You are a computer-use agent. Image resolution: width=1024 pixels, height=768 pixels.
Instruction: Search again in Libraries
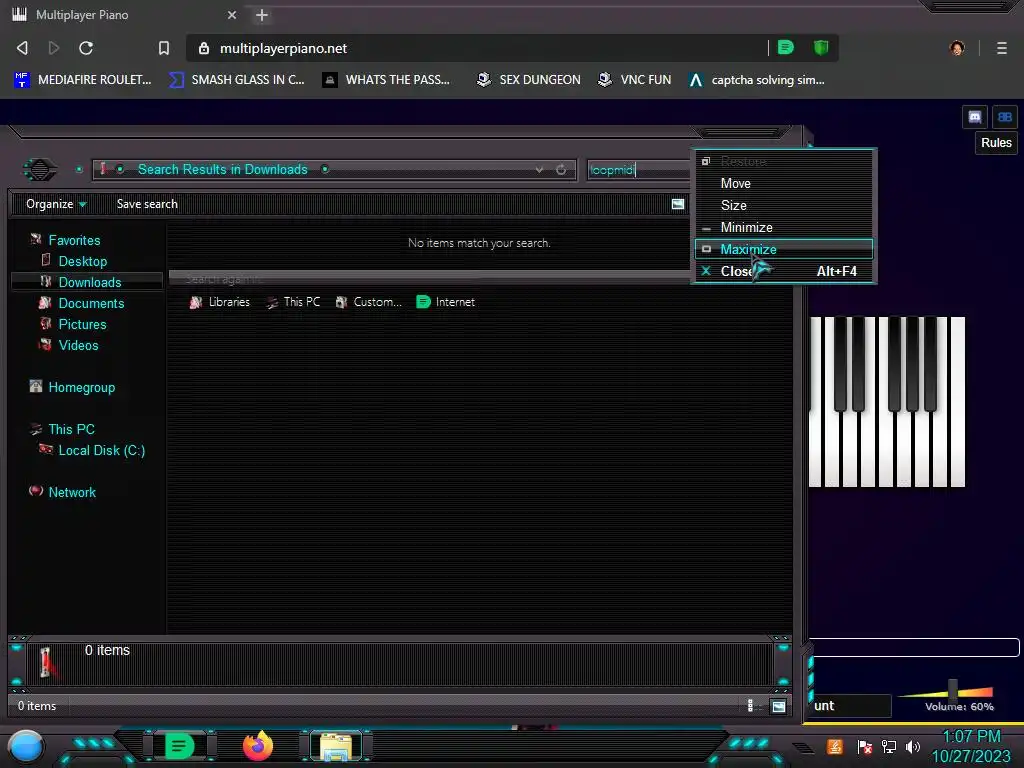tap(219, 302)
